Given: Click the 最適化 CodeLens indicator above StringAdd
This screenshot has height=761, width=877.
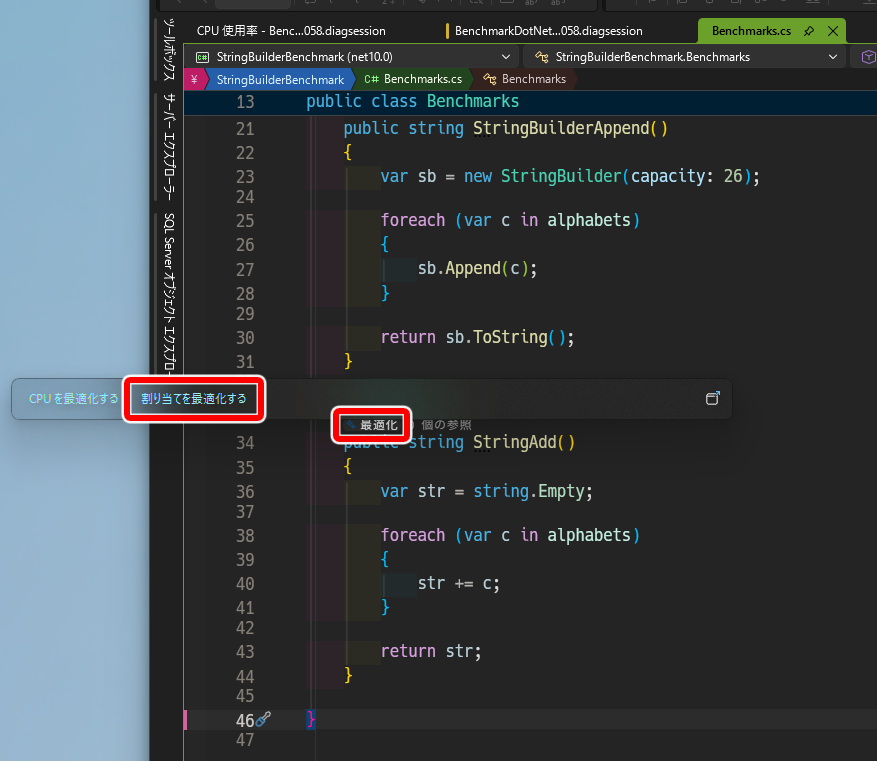Looking at the screenshot, I should click(x=373, y=425).
